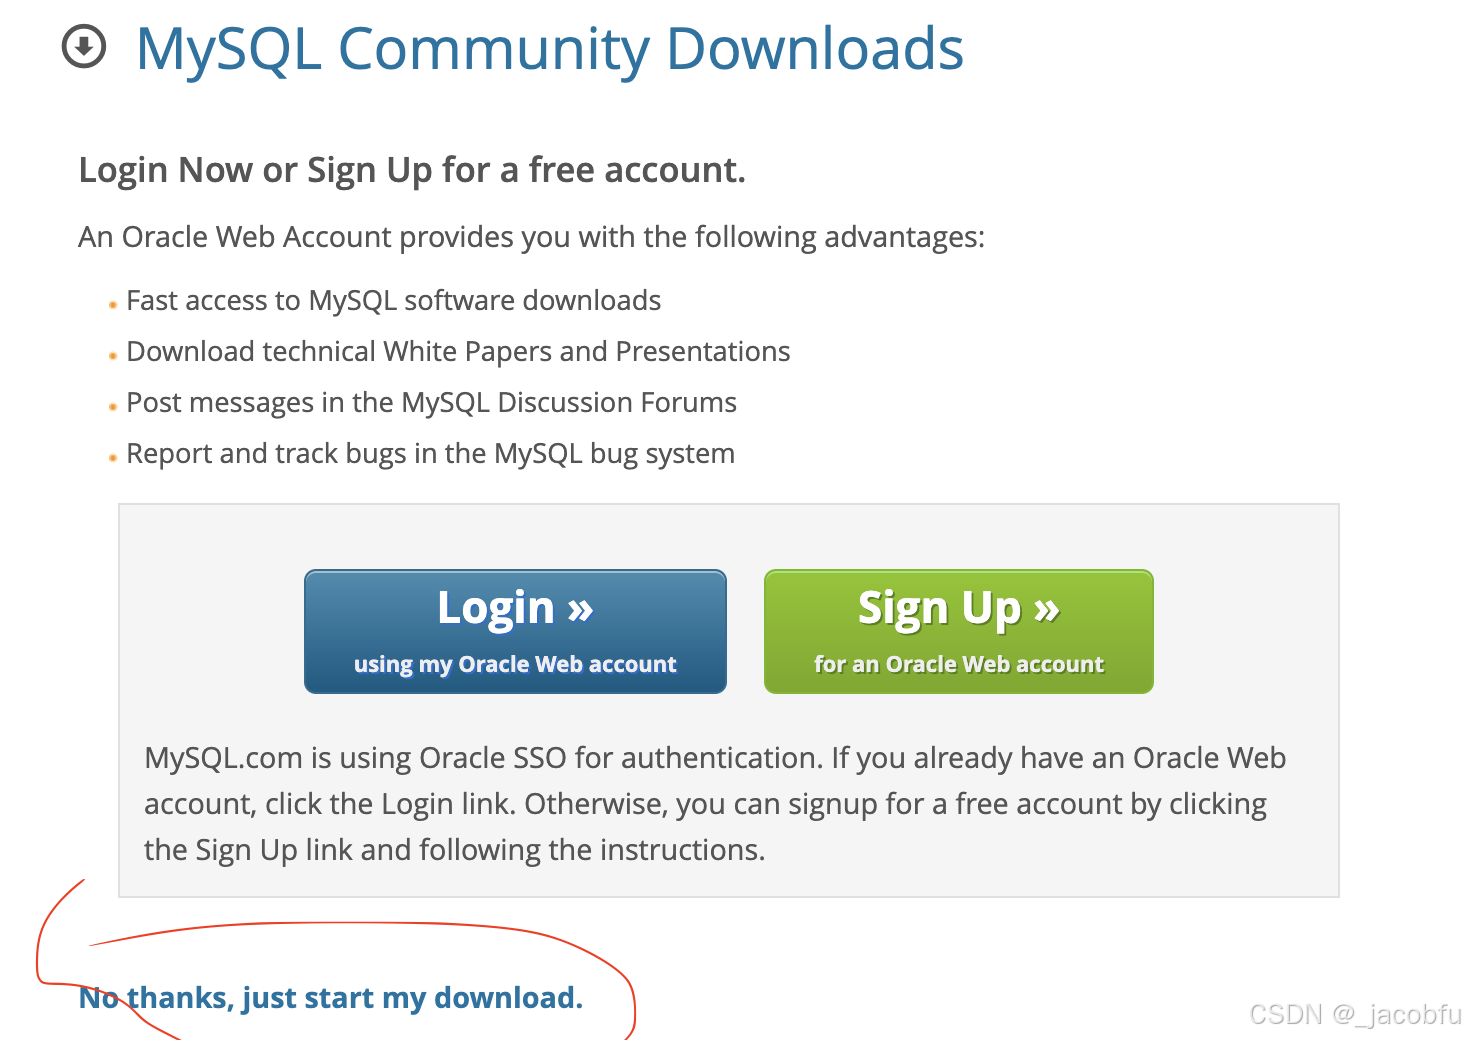Image resolution: width=1466 pixels, height=1040 pixels.
Task: Open the "MySQL Community Downloads" heading link
Action: coord(550,48)
